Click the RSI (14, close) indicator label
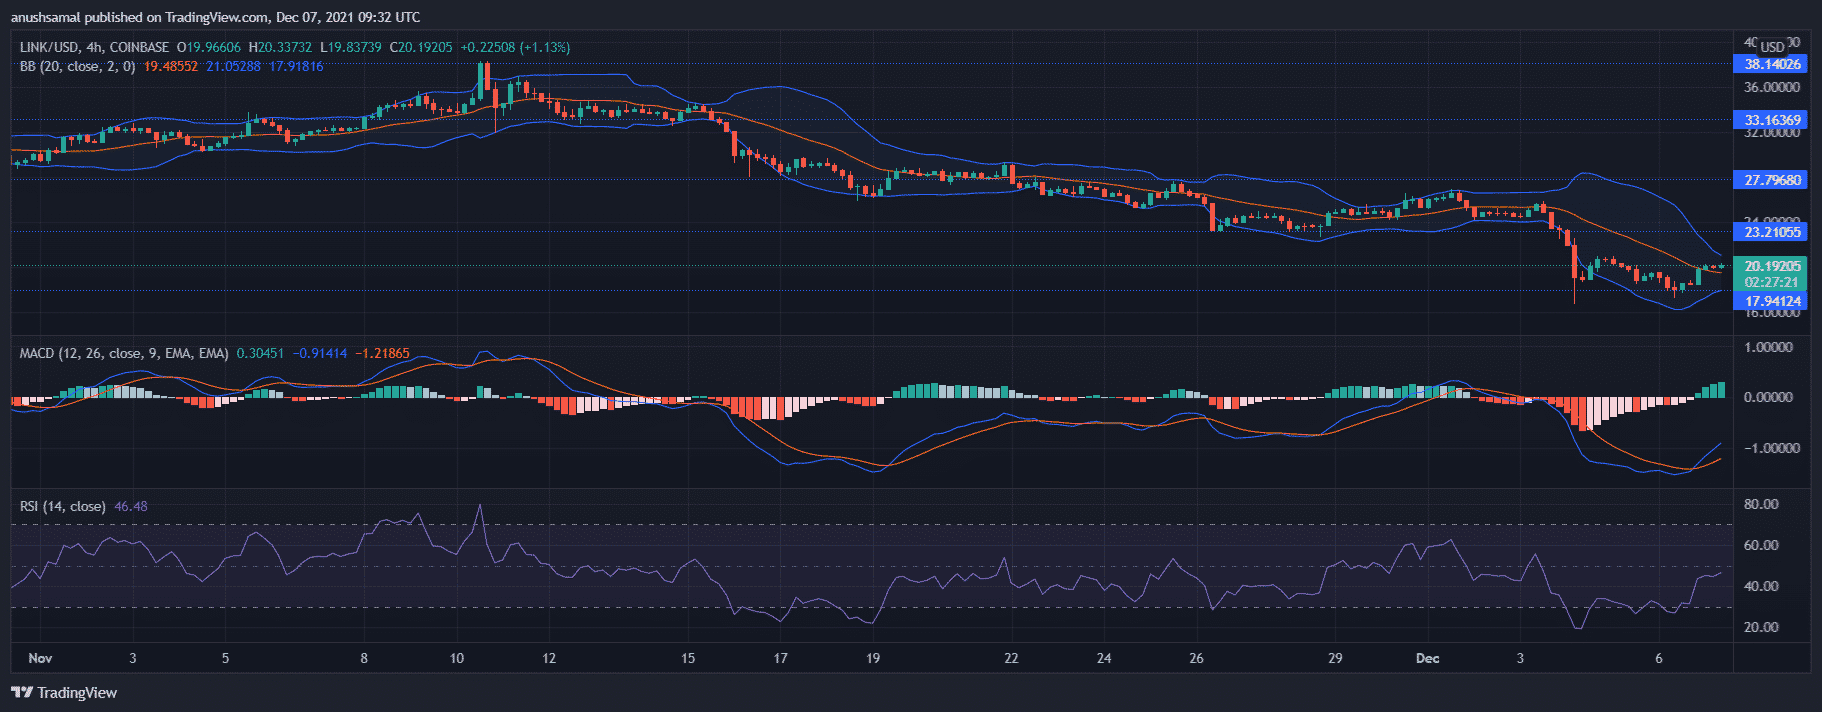This screenshot has width=1822, height=712. [x=63, y=506]
